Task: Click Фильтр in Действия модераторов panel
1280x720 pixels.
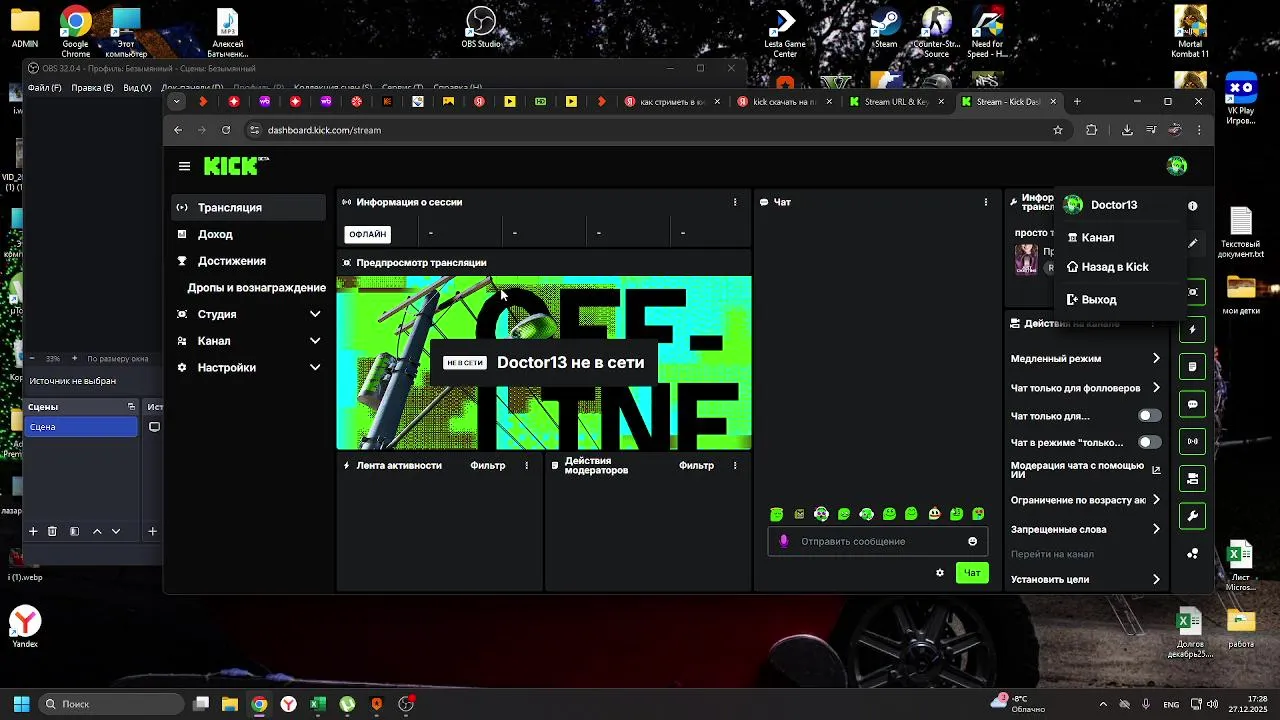Action: pos(696,466)
